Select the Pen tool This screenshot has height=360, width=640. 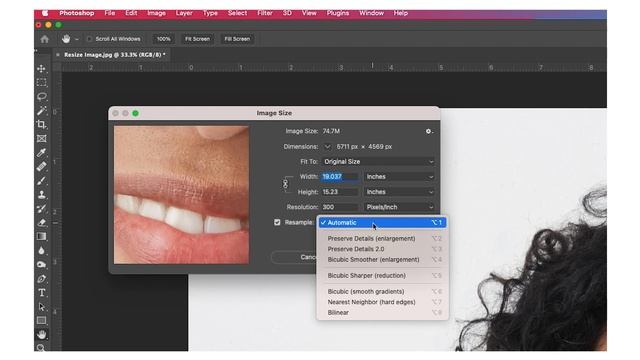coord(42,279)
